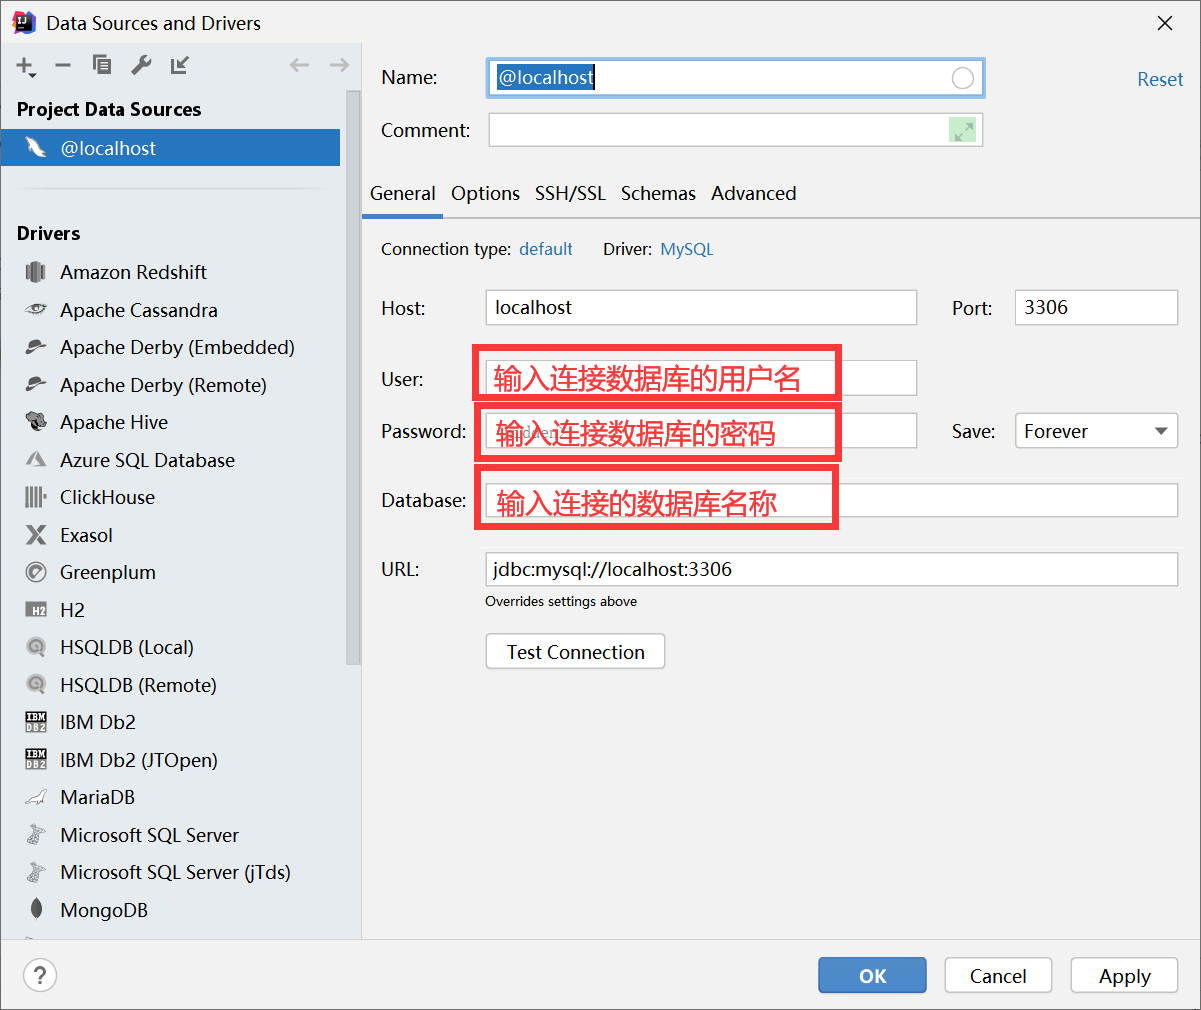Switch to the Schemas tab
This screenshot has width=1201, height=1010.
tap(658, 193)
